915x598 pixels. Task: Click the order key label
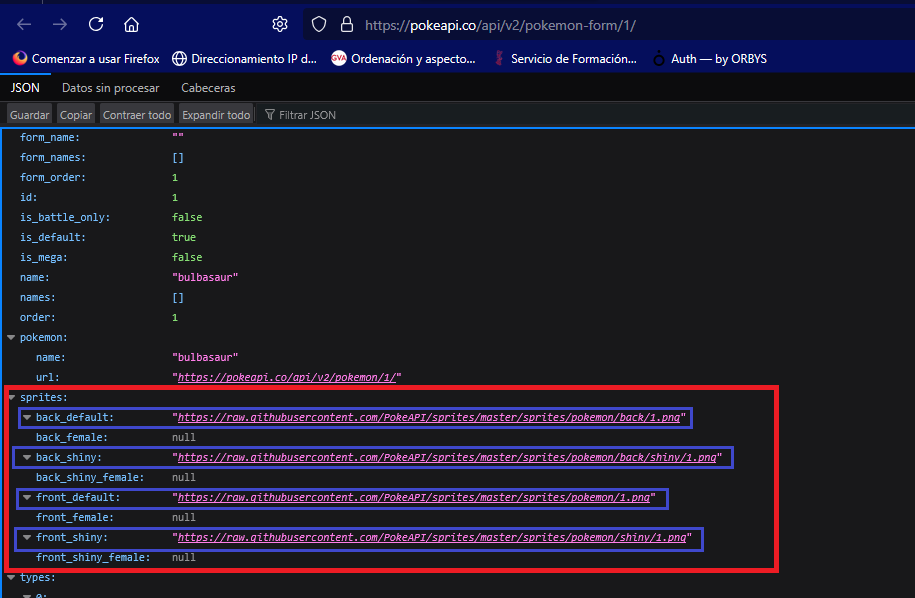coord(37,317)
